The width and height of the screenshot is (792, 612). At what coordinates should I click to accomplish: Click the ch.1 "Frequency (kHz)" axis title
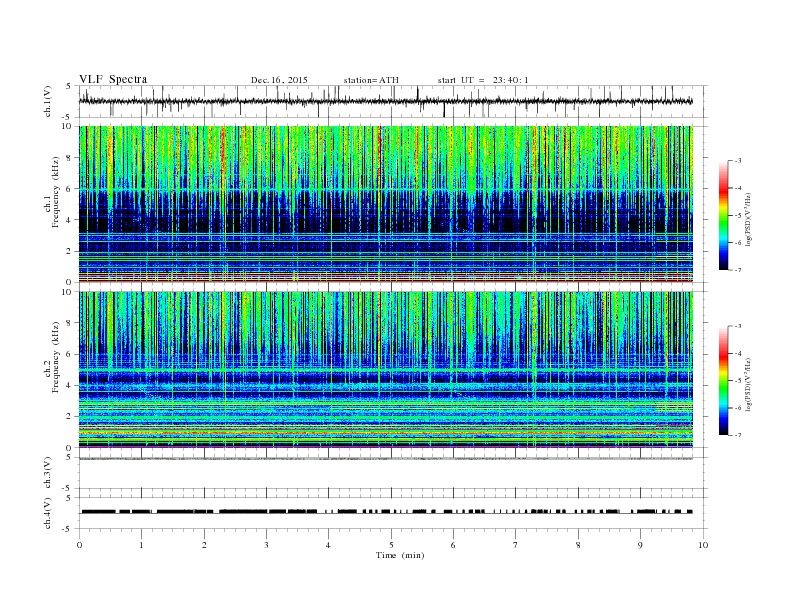coord(56,192)
